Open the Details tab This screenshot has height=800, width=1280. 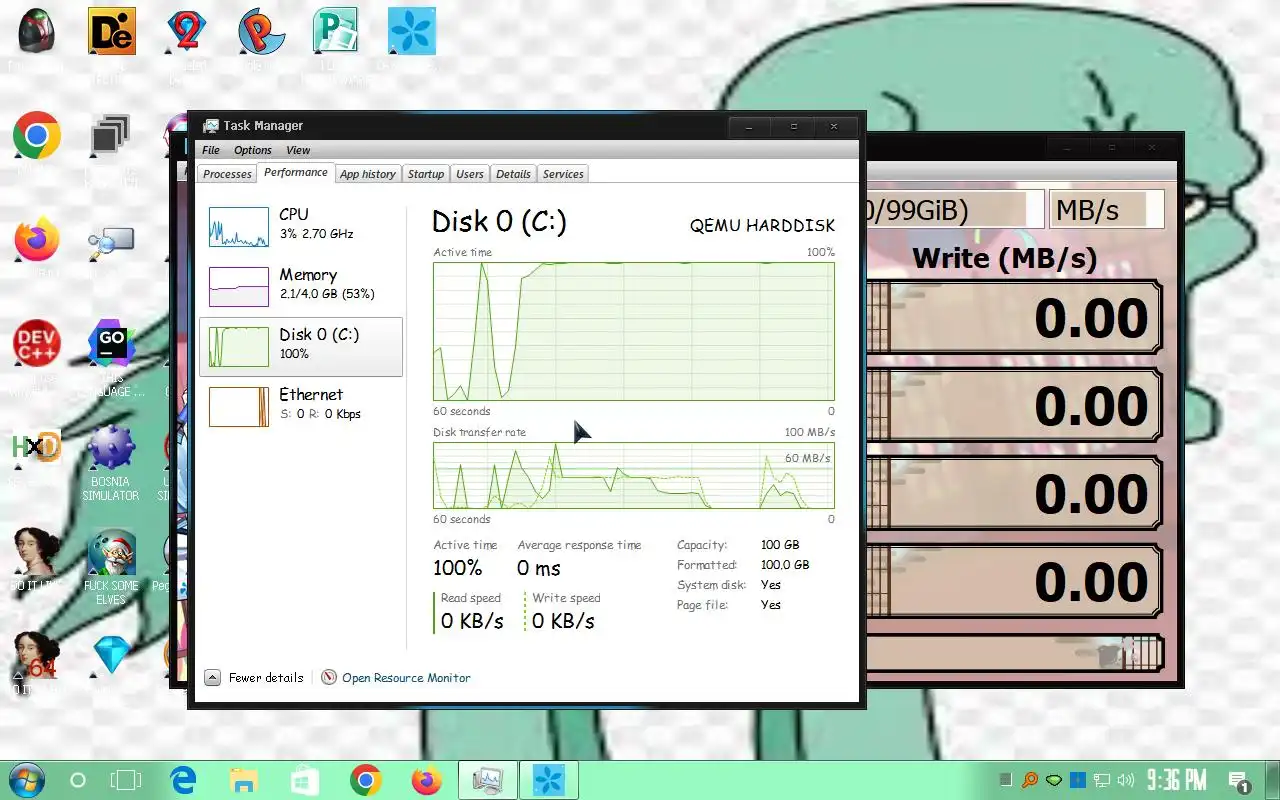513,174
